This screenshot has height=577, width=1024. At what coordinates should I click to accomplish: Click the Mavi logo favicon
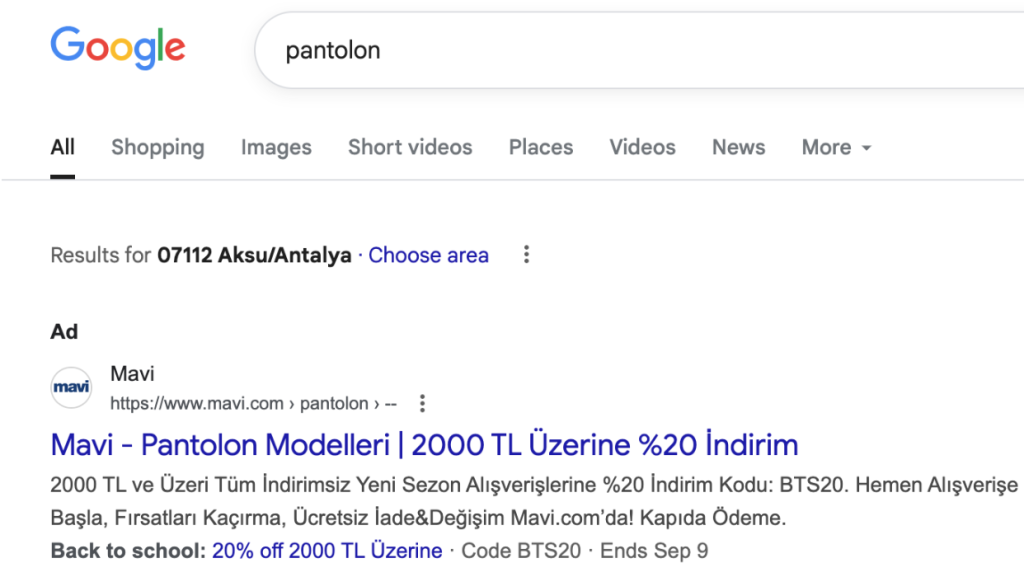point(71,387)
